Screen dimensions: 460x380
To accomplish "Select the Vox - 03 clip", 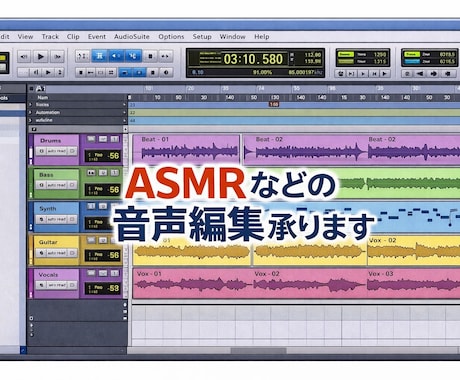I will pyautogui.click(x=413, y=283).
